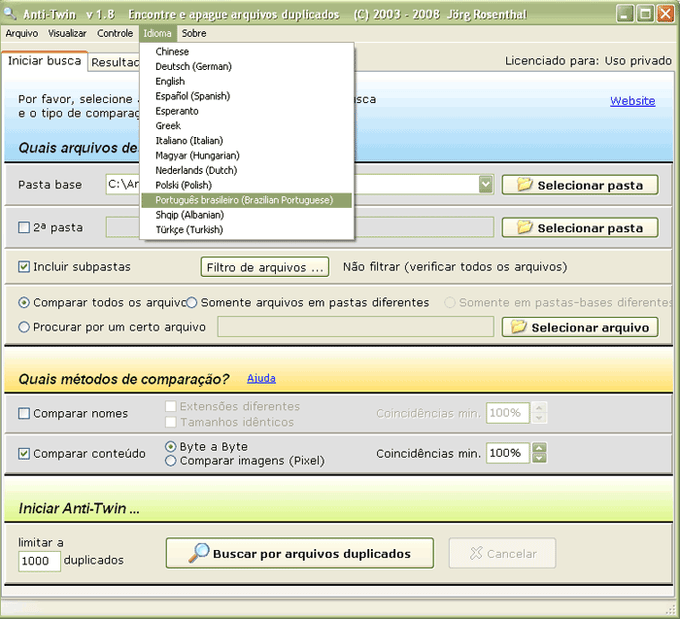Select Somente arquivos em pastas diferentes
The width and height of the screenshot is (680, 619).
click(192, 302)
